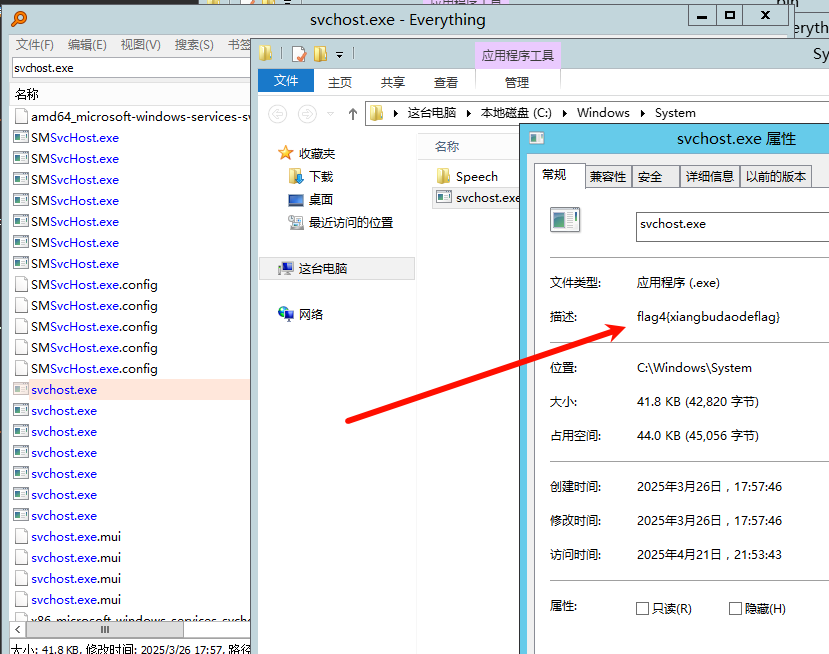Click the Speech folder icon

click(x=444, y=176)
